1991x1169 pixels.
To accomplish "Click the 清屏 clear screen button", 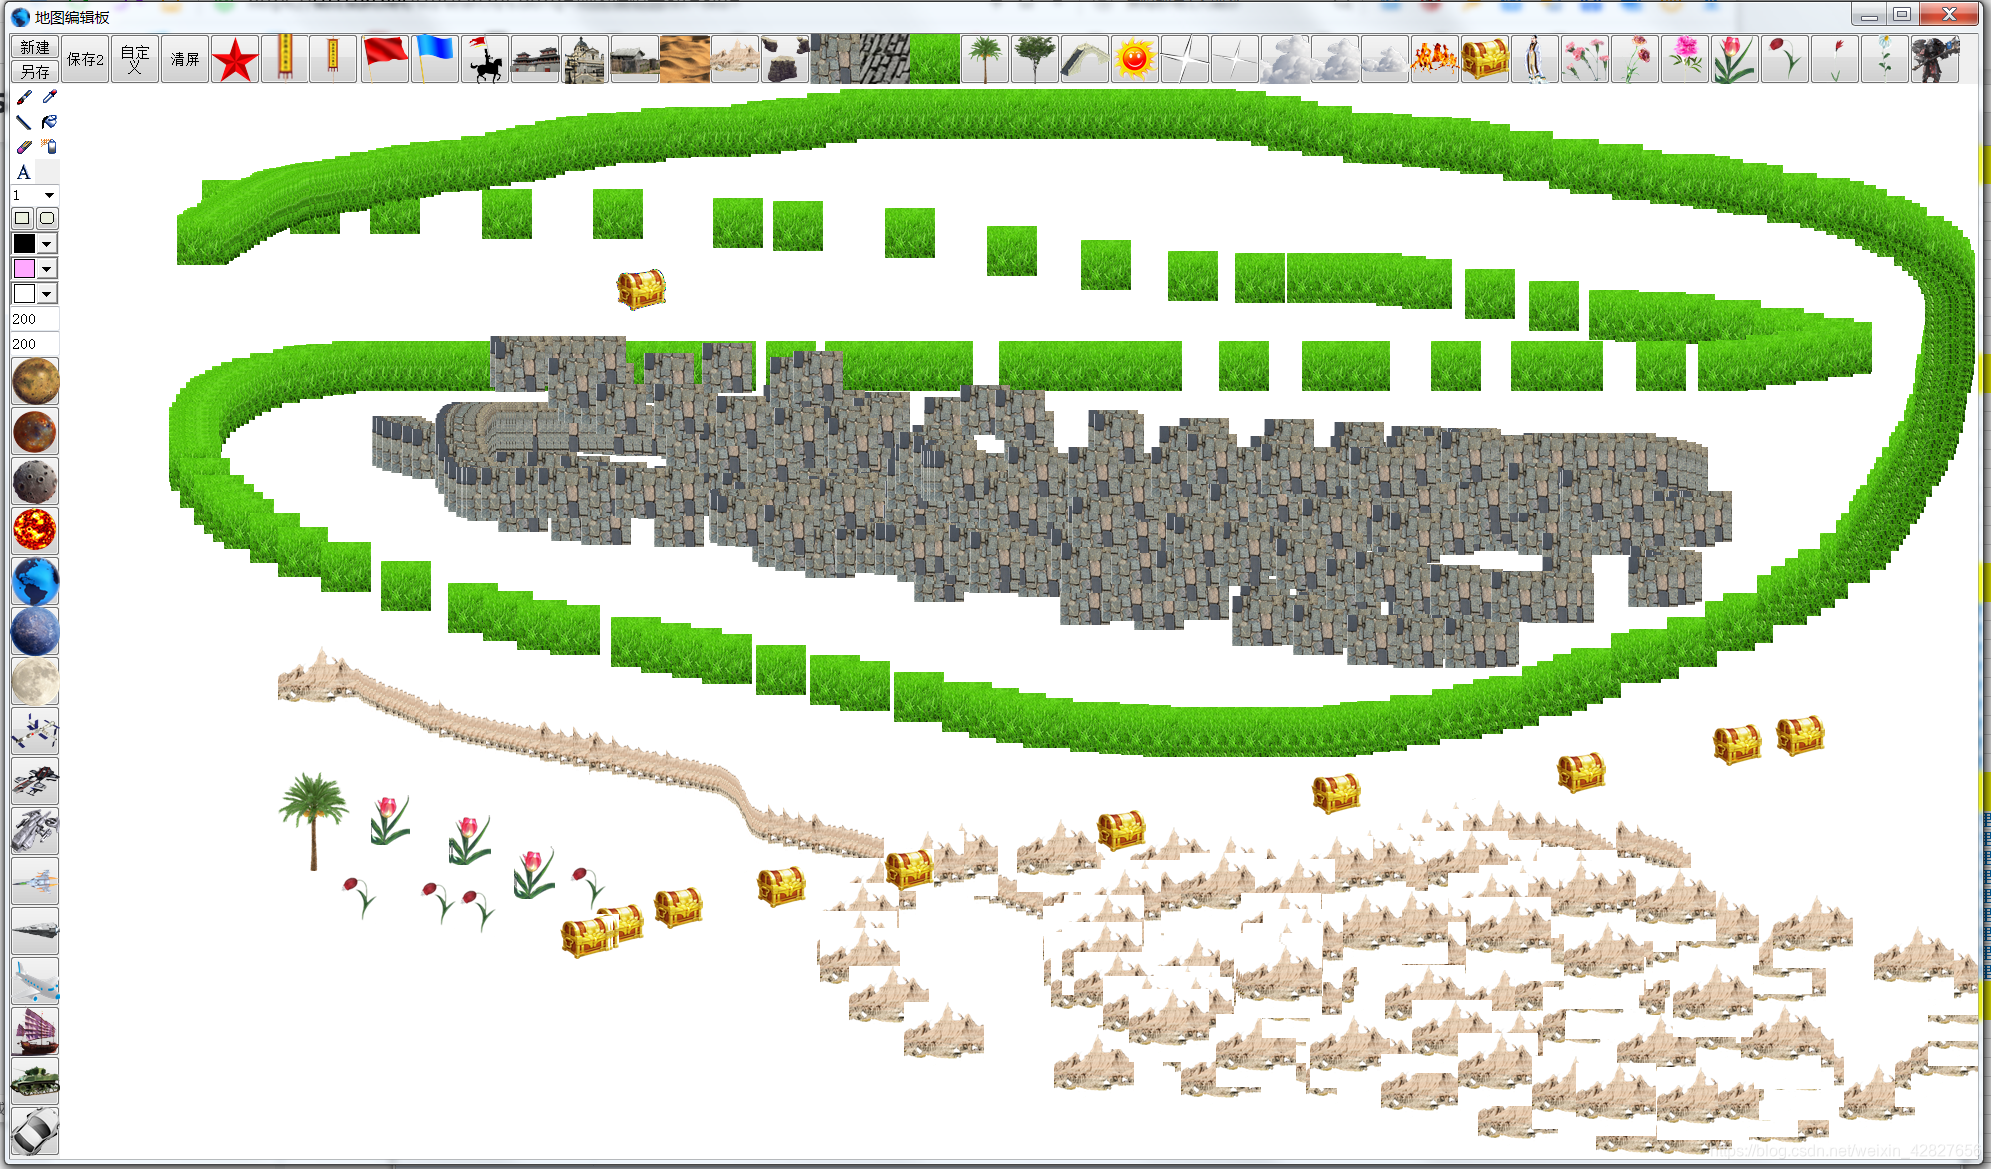I will pyautogui.click(x=185, y=59).
